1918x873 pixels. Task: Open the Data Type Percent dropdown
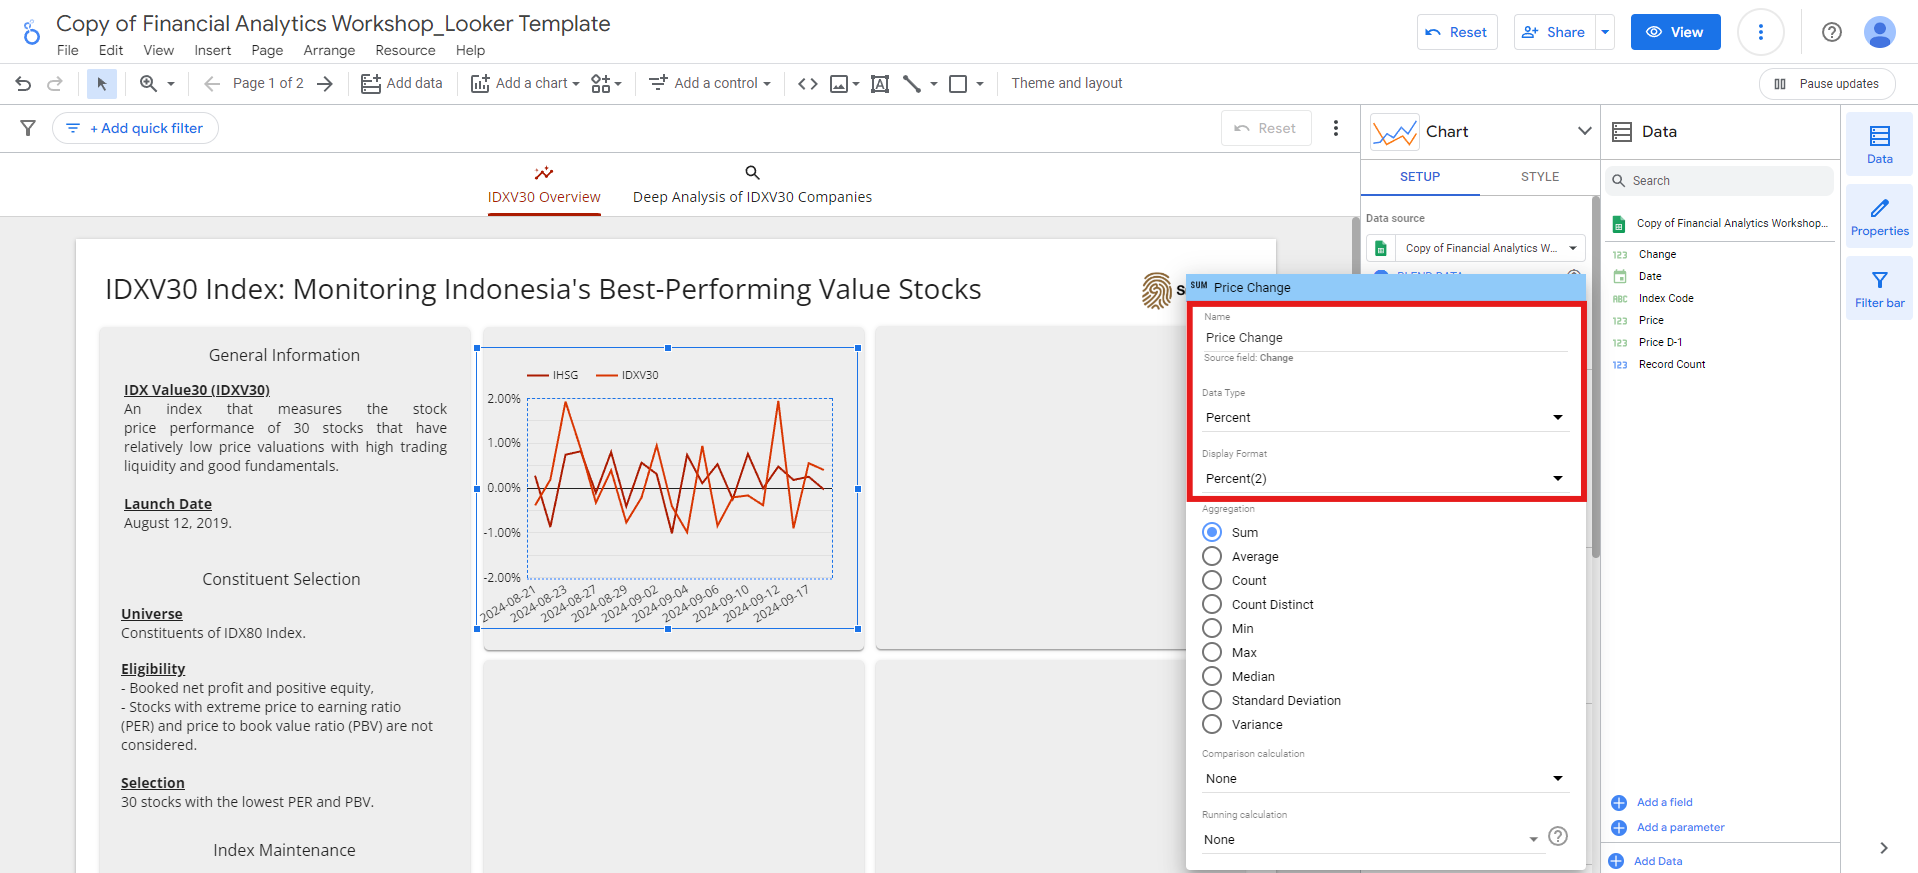tap(1385, 418)
